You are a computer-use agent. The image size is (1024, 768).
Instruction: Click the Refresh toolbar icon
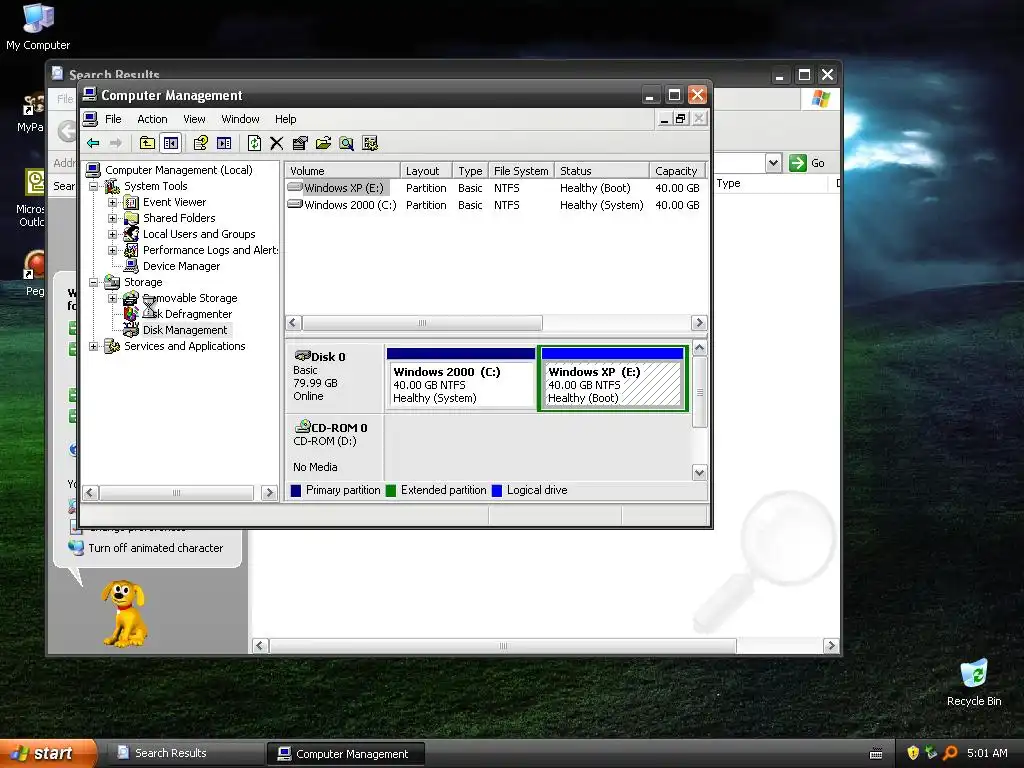click(254, 143)
